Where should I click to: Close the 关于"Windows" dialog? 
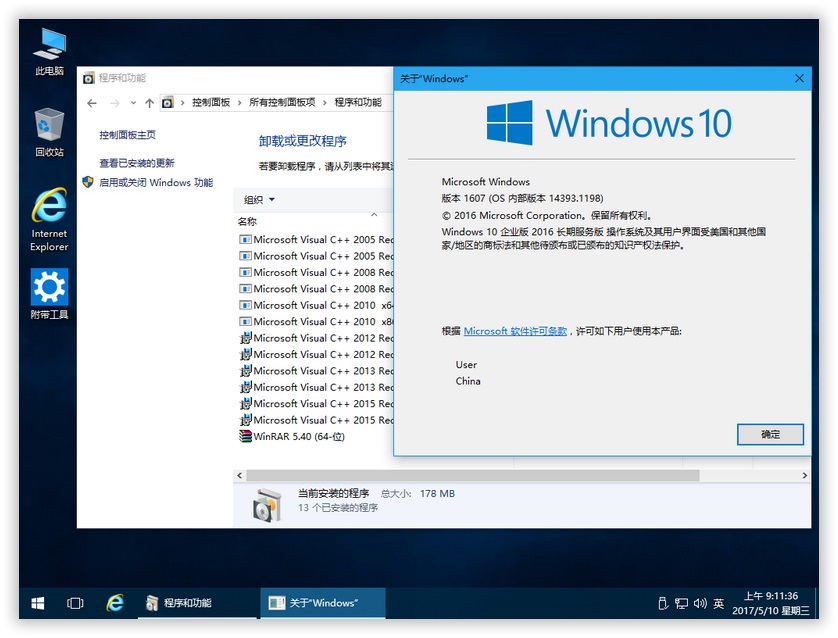(799, 79)
